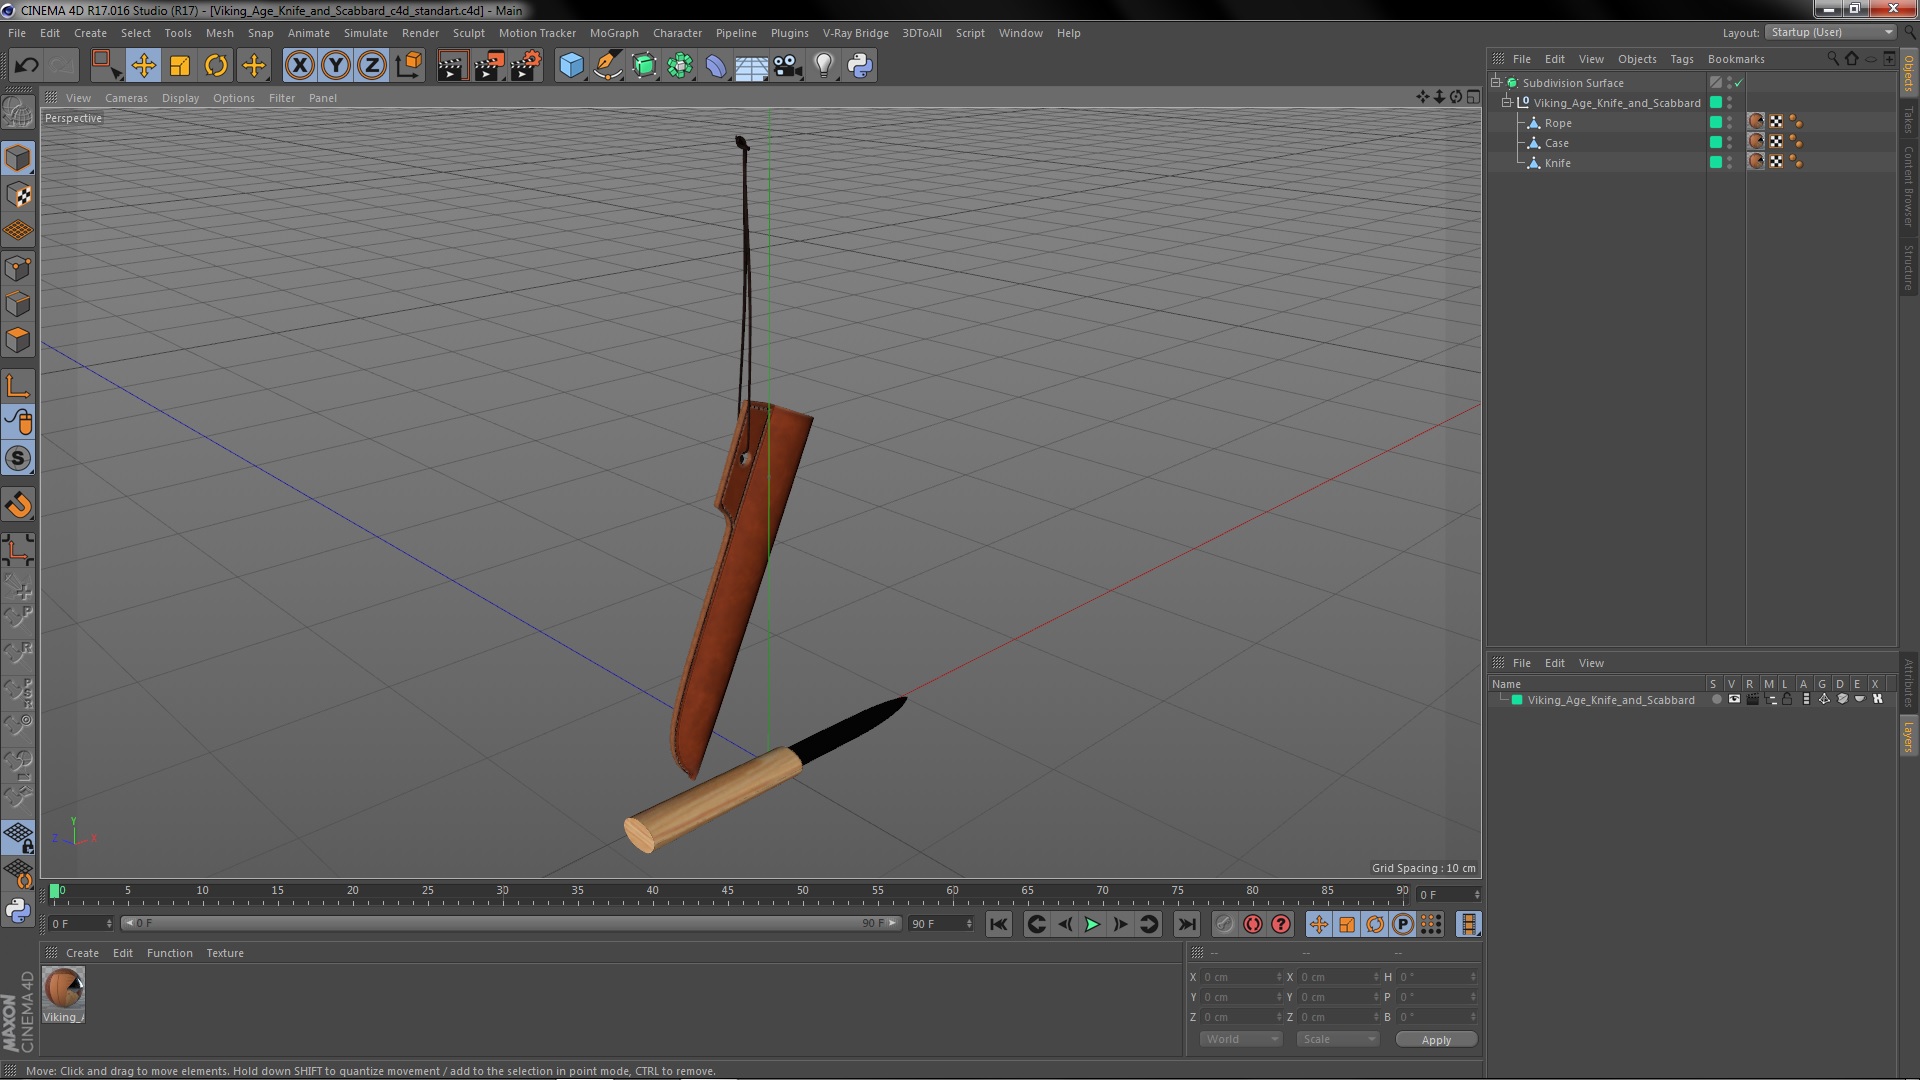The image size is (1920, 1080).
Task: Toggle Subdivision Surface enable checkmark
Action: (x=1739, y=83)
